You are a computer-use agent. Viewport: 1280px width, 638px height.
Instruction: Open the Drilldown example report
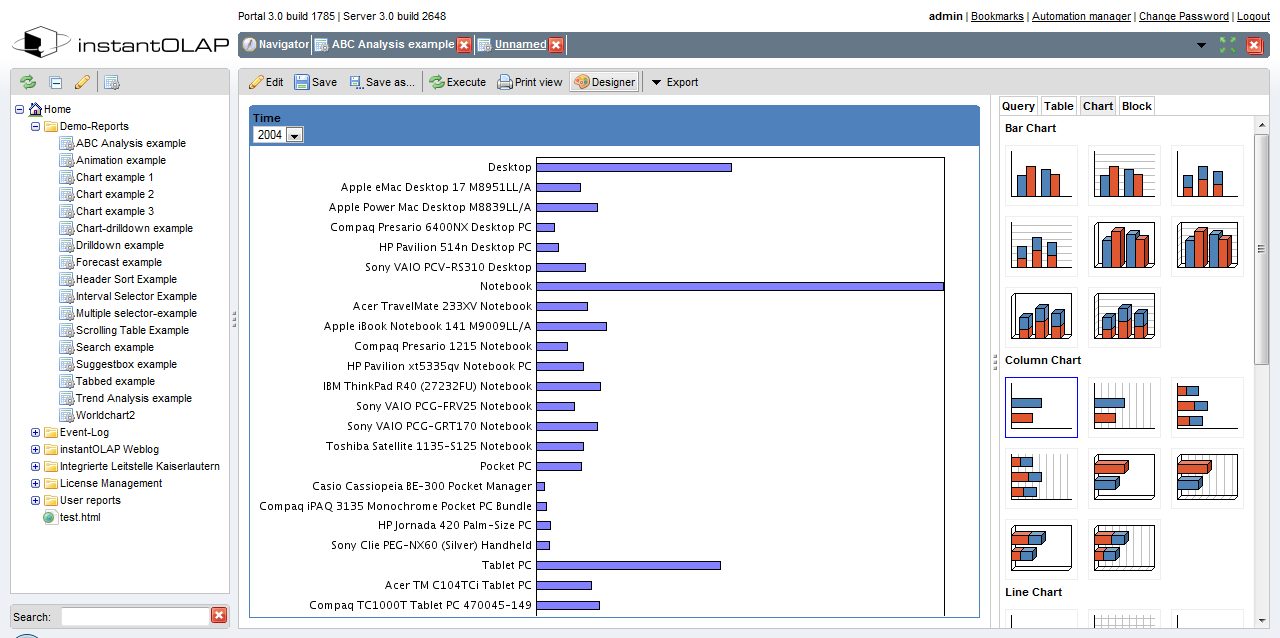(120, 245)
